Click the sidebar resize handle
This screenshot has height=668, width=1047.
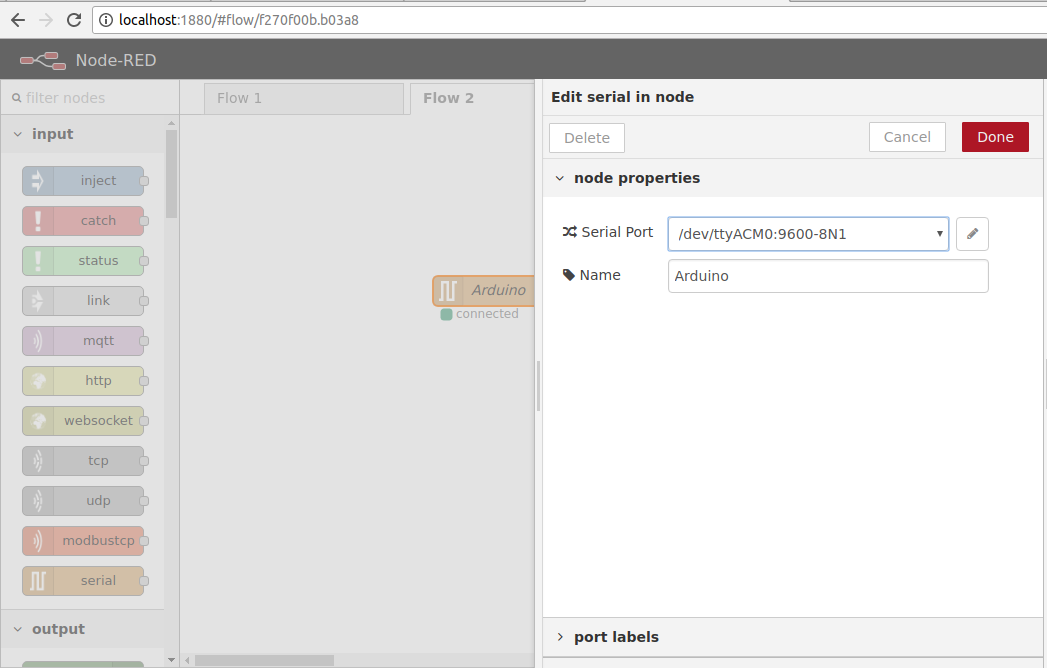[538, 386]
